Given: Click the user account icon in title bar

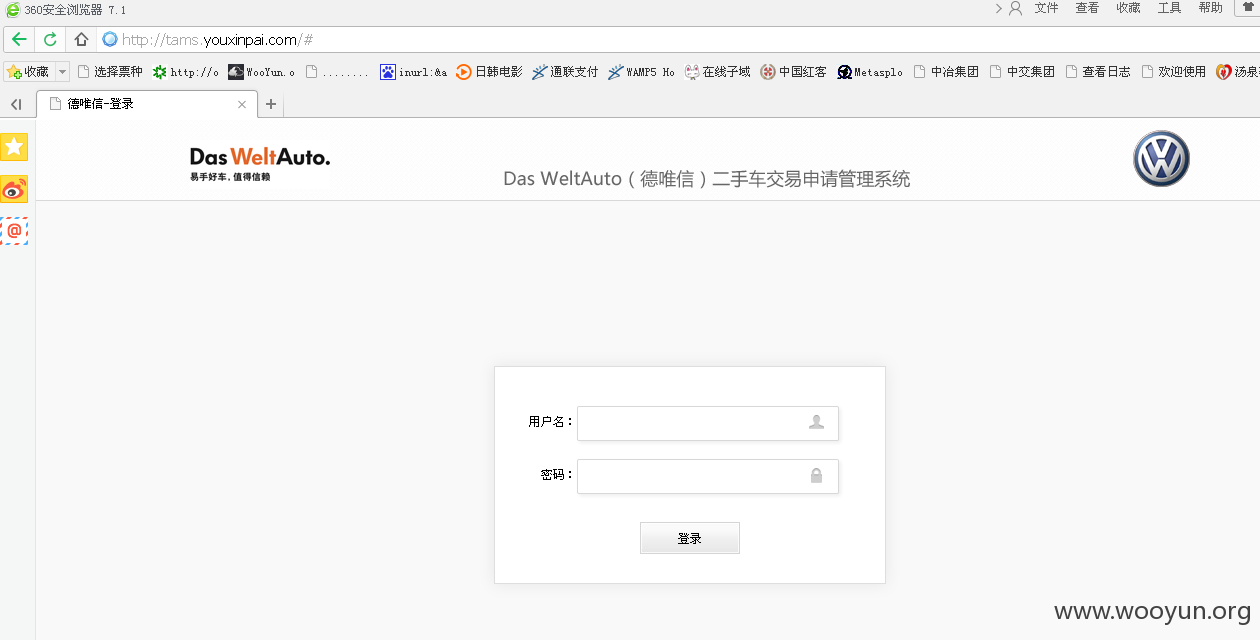Looking at the screenshot, I should click(1015, 8).
